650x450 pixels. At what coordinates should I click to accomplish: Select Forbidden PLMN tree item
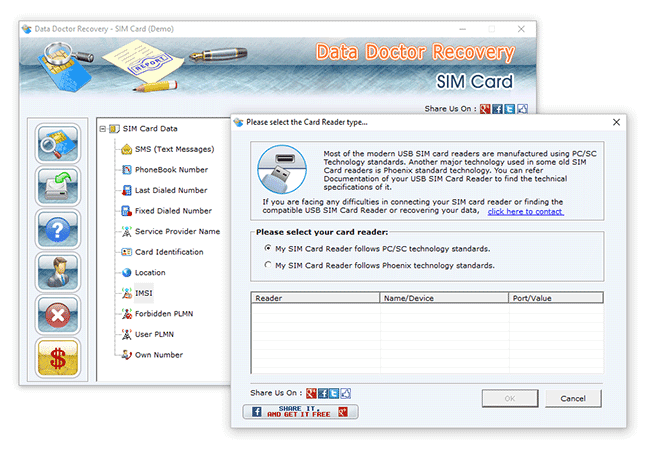[164, 314]
